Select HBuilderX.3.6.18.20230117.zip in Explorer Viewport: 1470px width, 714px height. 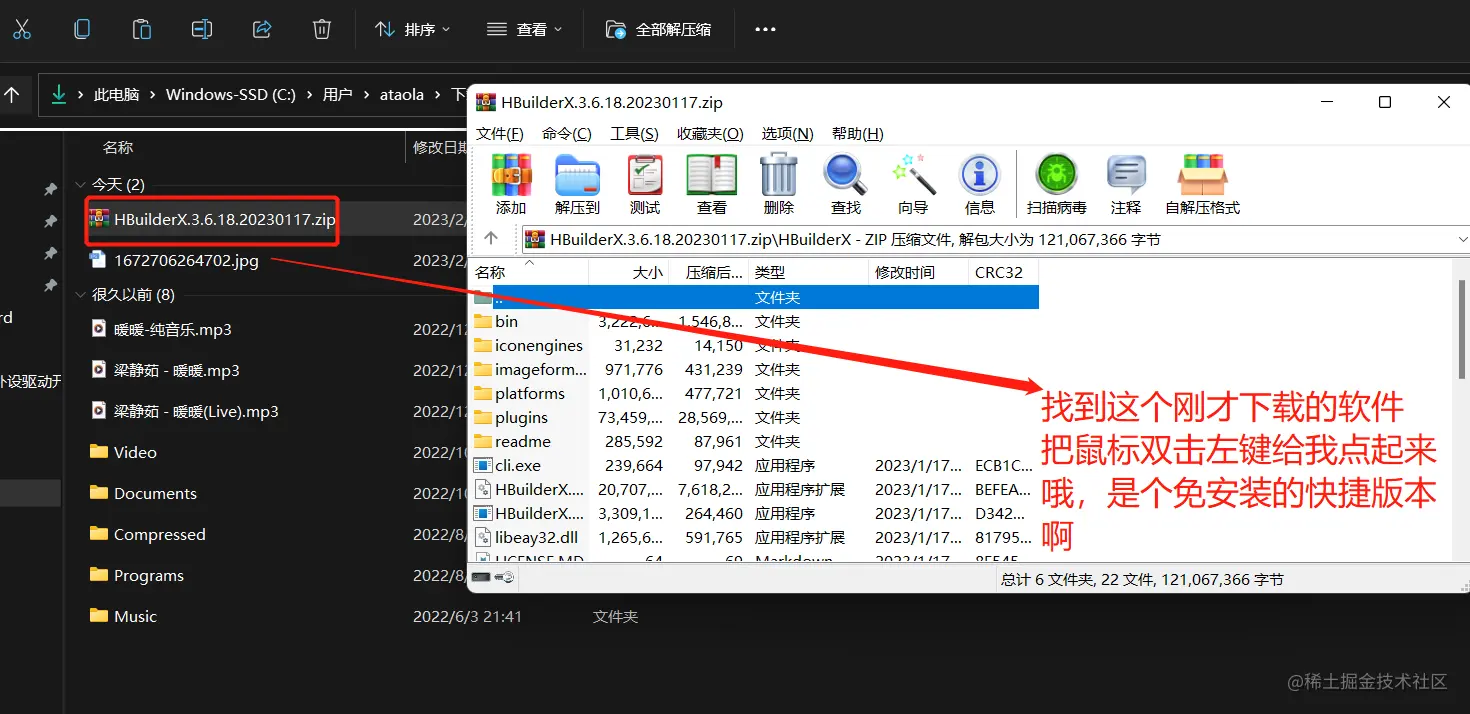pyautogui.click(x=212, y=219)
